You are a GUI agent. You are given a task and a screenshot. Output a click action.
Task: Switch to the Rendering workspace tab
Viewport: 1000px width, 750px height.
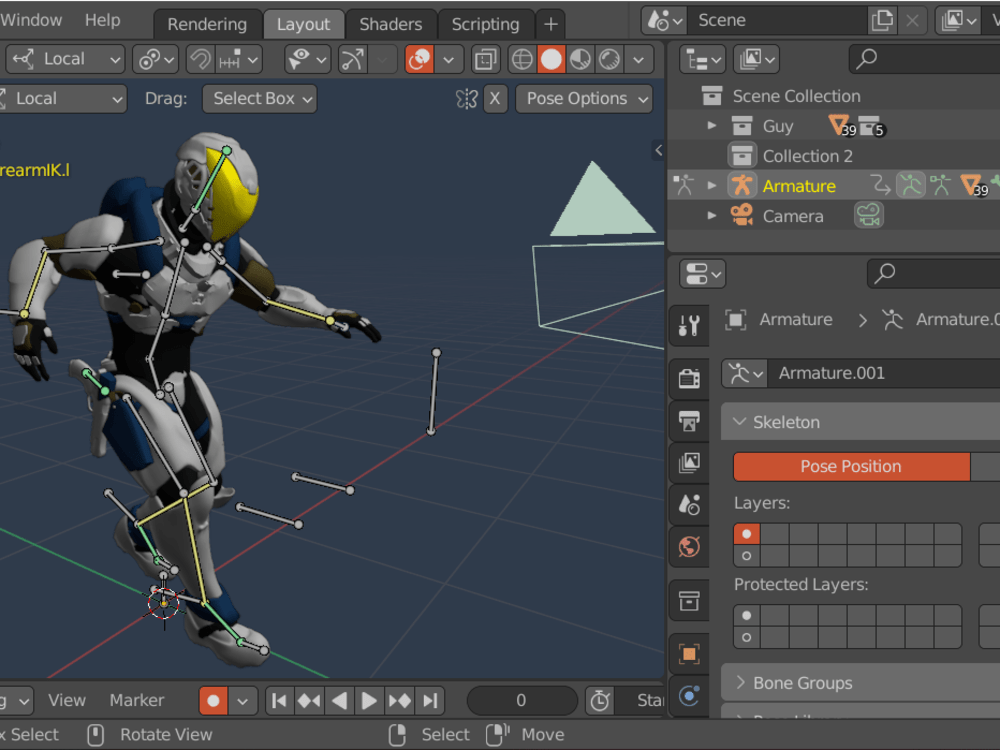pos(207,24)
